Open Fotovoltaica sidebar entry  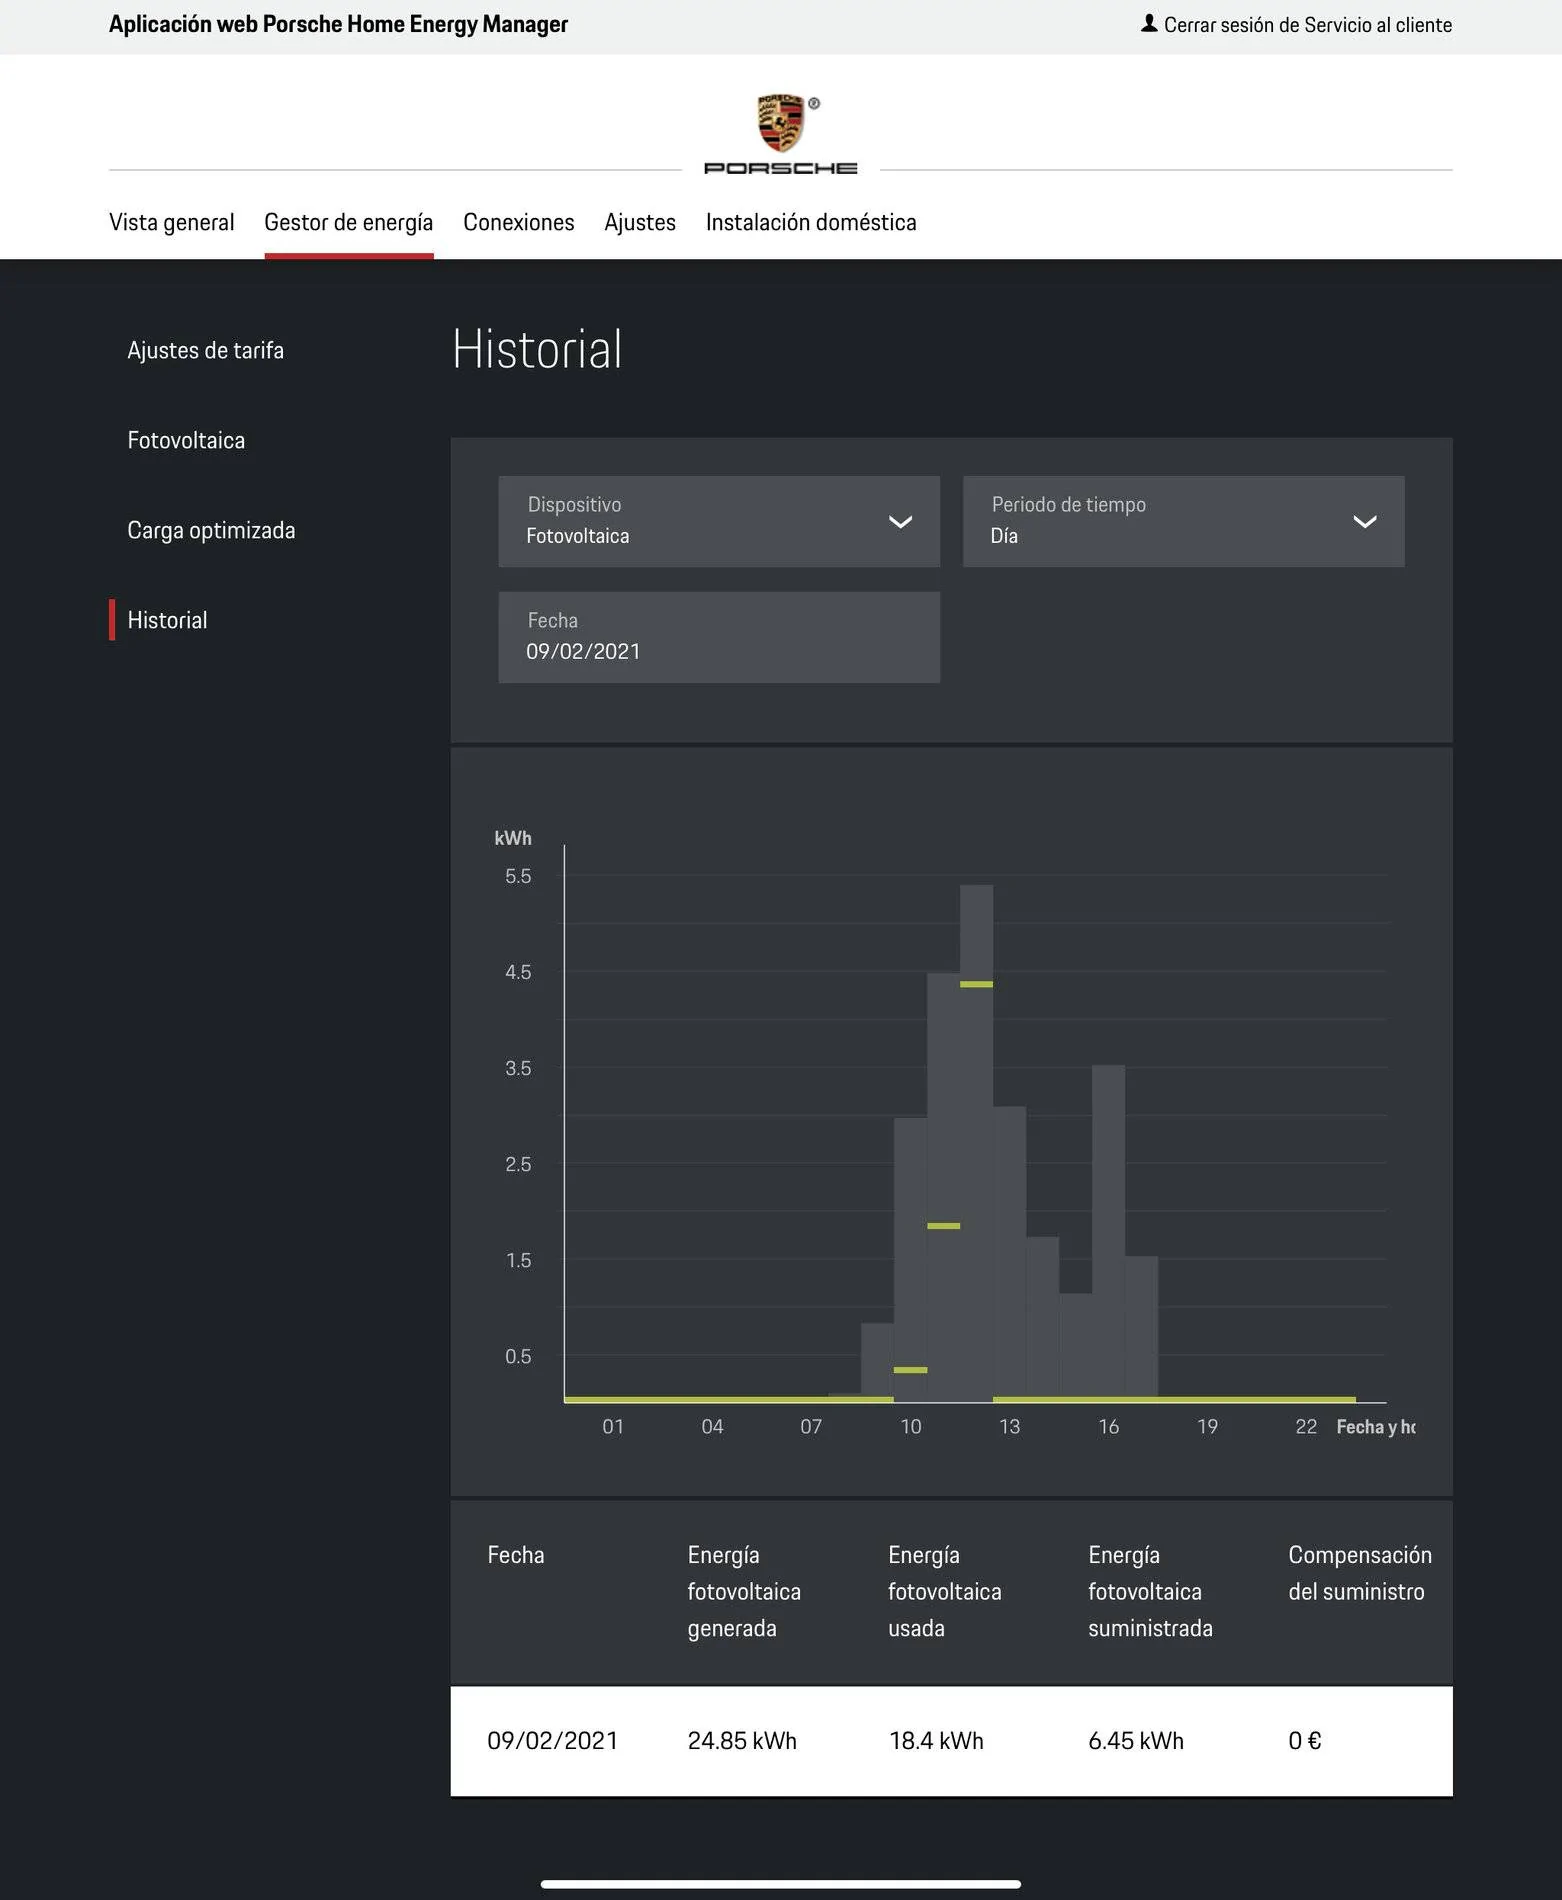click(186, 440)
